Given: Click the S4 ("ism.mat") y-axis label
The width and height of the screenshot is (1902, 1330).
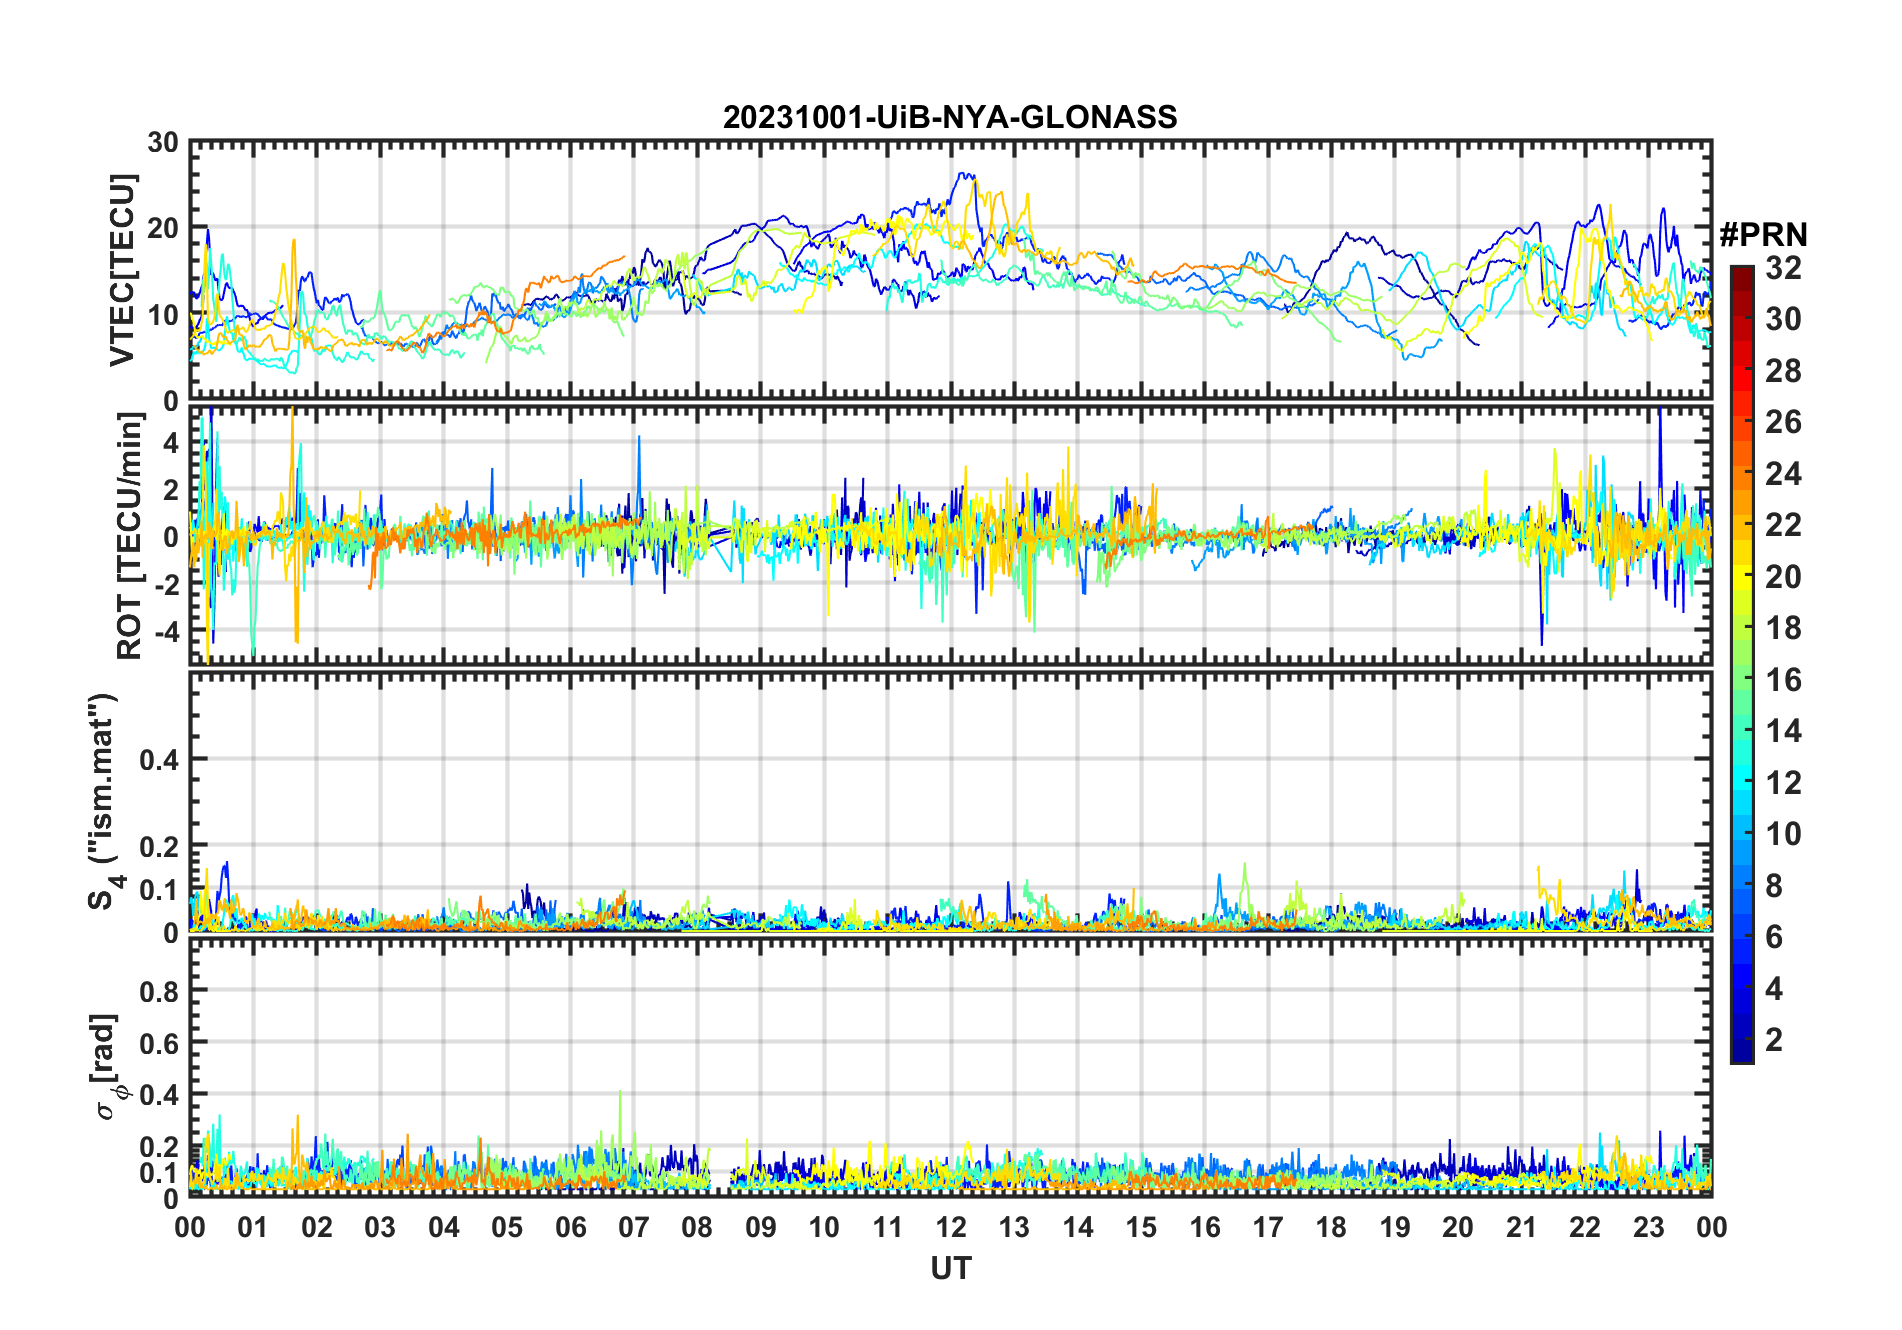Looking at the screenshot, I should click(105, 802).
